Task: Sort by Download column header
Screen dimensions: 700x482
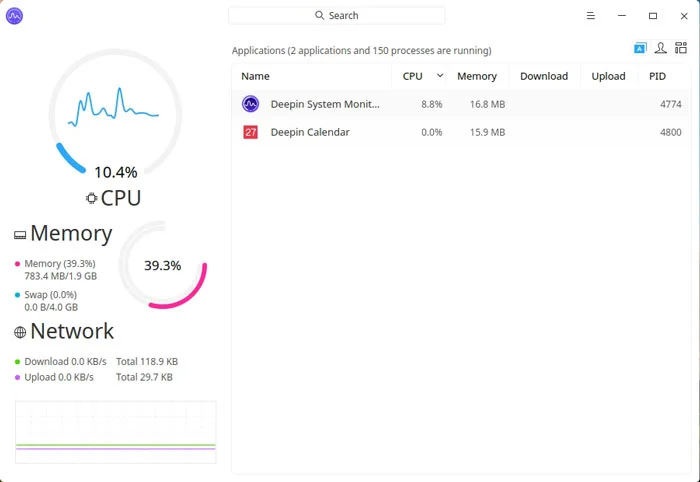Action: (x=543, y=76)
